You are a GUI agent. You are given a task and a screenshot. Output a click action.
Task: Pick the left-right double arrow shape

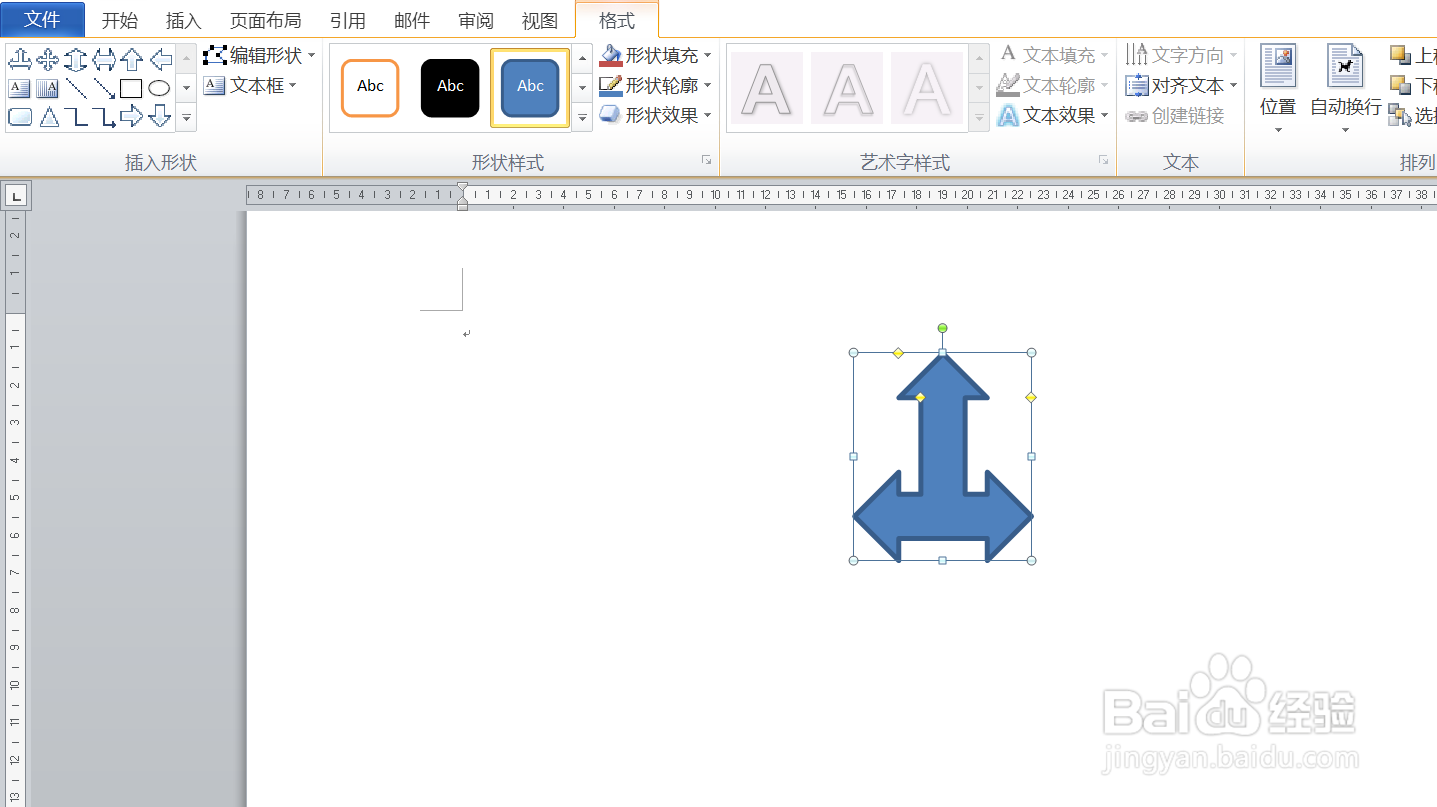(104, 60)
